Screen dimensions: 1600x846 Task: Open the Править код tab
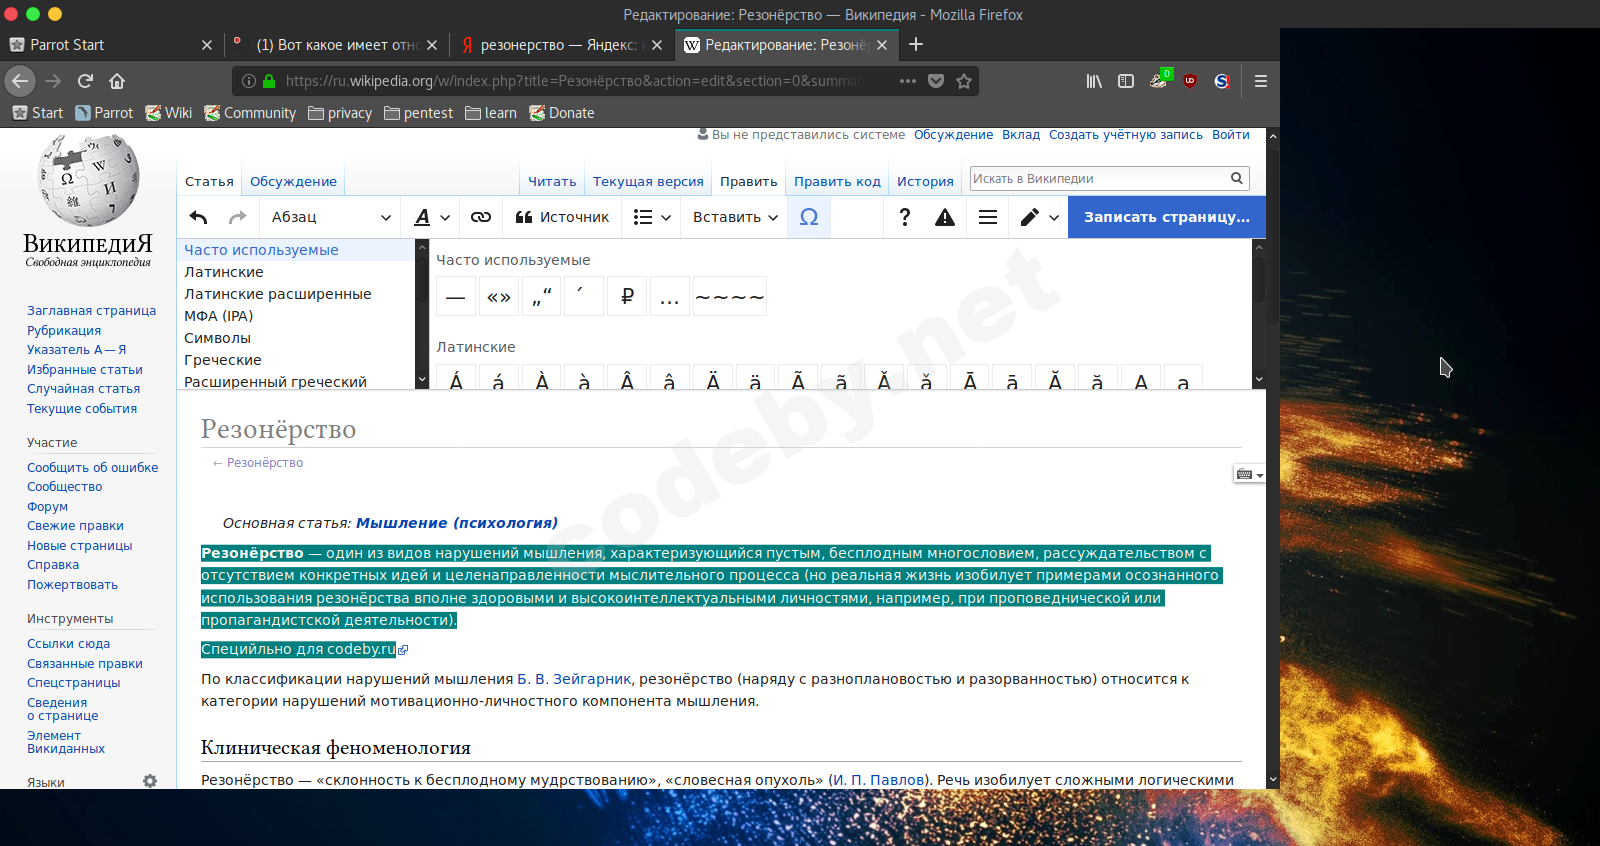tap(837, 181)
